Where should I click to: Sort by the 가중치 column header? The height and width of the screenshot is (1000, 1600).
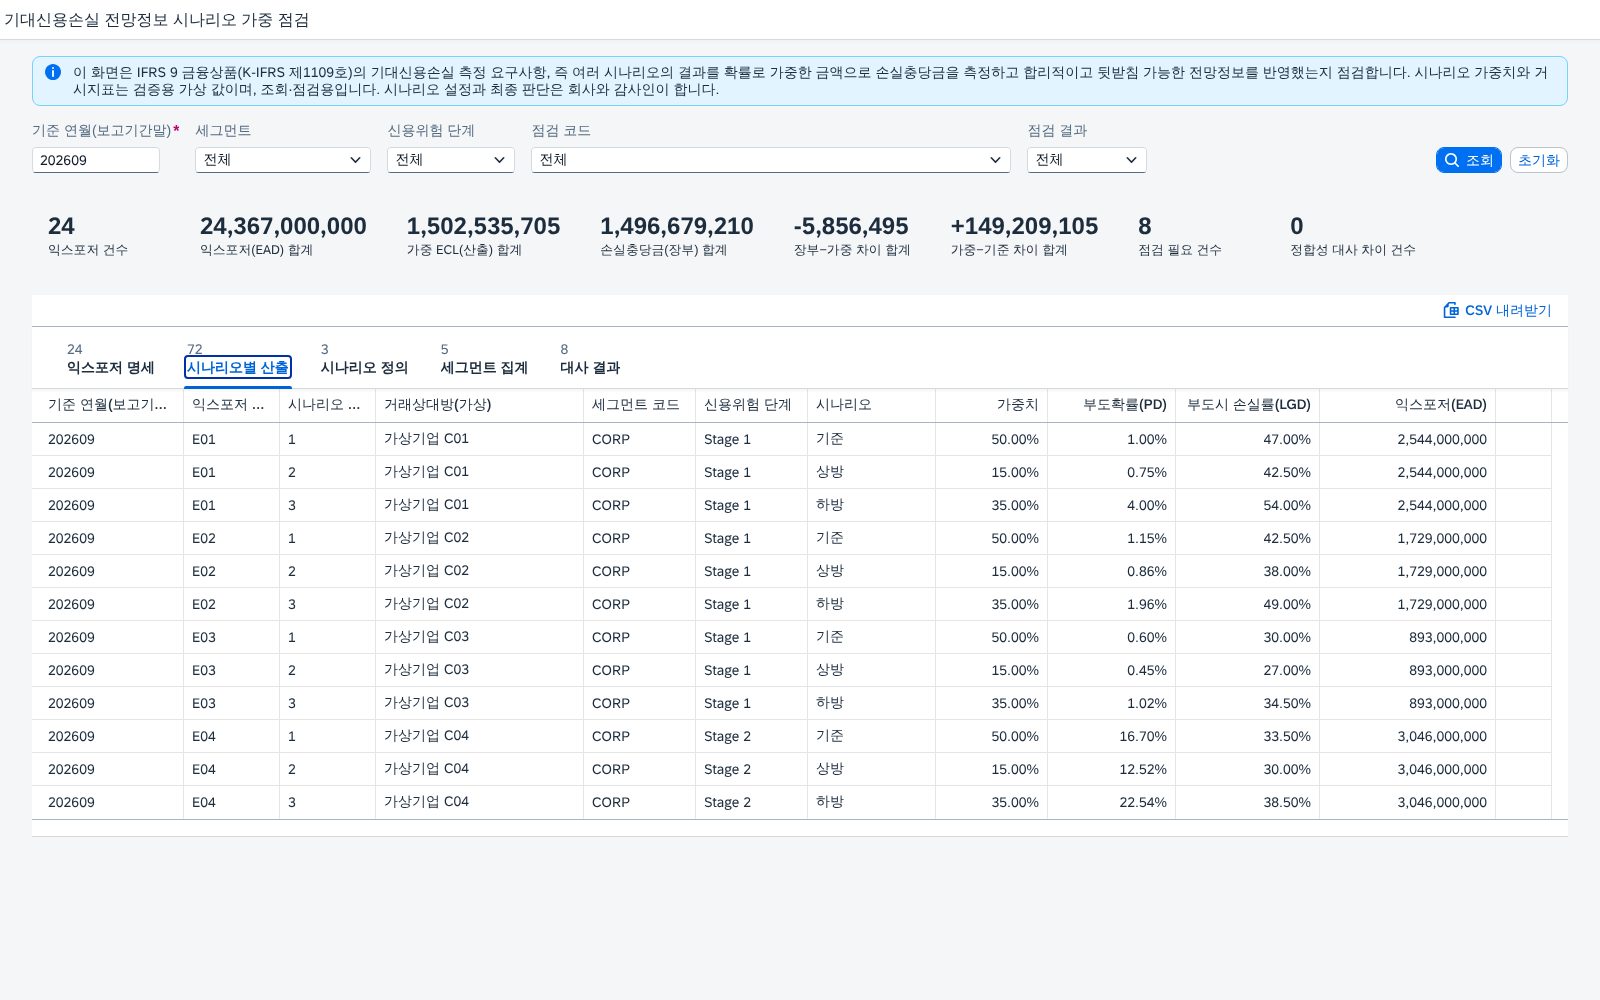[x=991, y=405]
